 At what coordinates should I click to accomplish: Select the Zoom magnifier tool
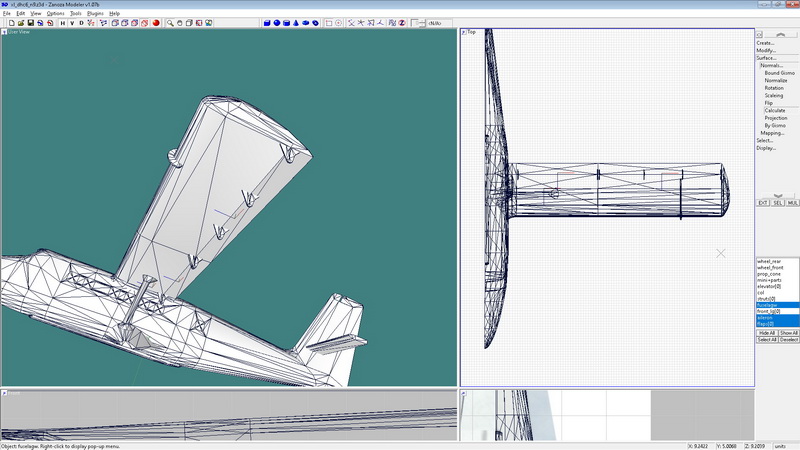pos(171,22)
